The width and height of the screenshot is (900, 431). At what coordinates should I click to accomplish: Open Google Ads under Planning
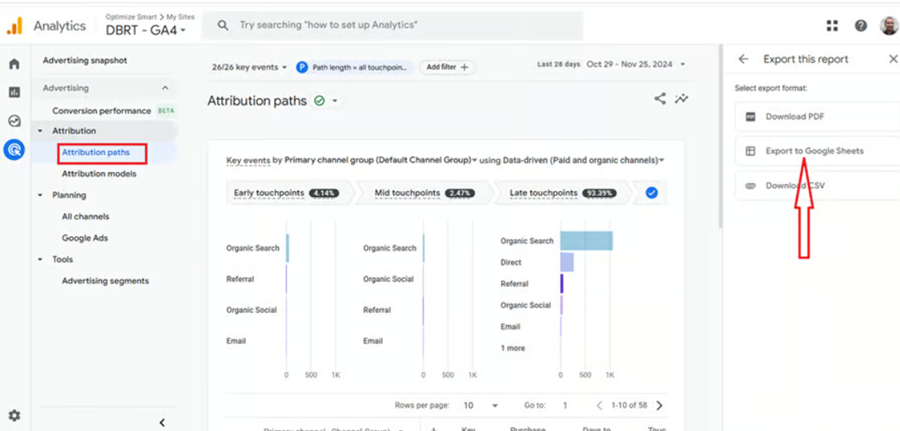[x=85, y=238]
